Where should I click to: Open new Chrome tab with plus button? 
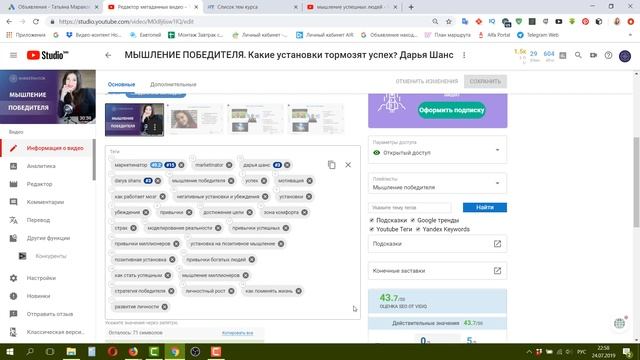[411, 7]
